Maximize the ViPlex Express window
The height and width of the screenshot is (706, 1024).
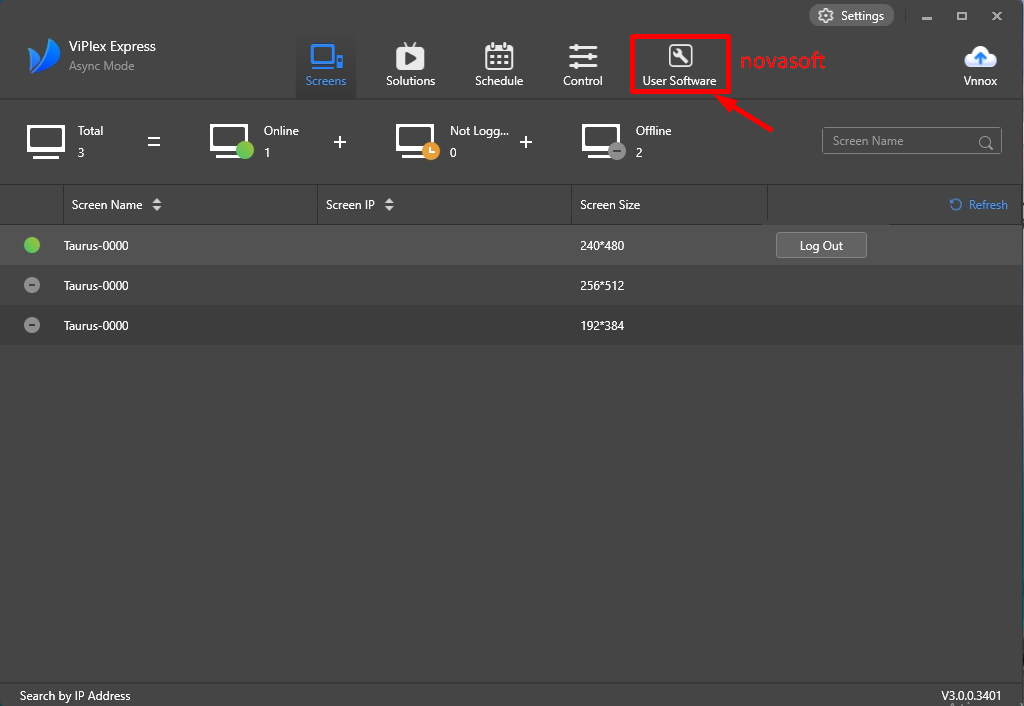[962, 16]
